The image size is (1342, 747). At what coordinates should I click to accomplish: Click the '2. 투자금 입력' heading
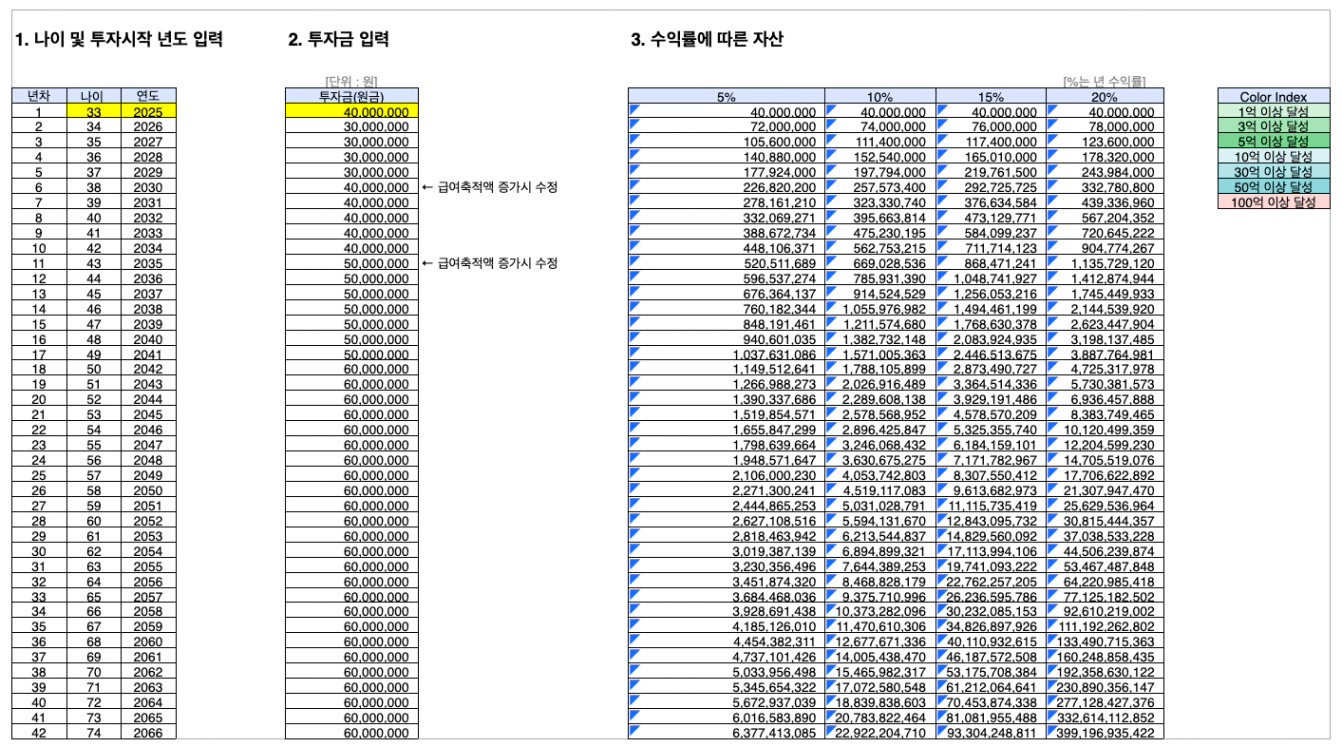pyautogui.click(x=338, y=40)
